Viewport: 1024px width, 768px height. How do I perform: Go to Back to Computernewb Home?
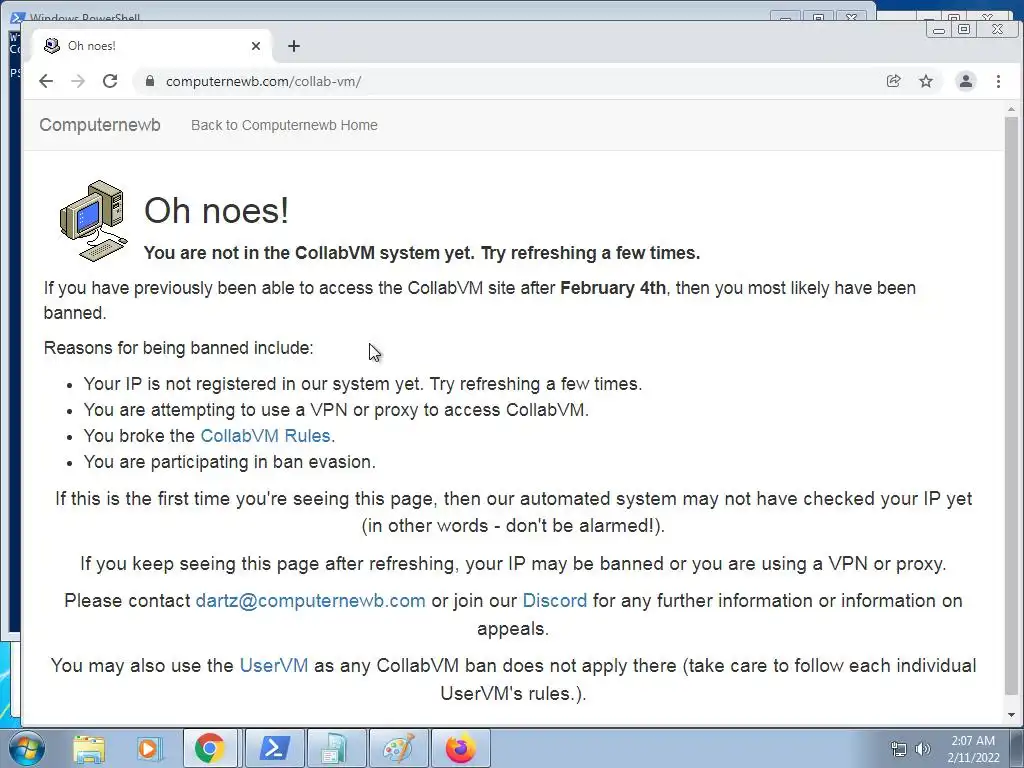[x=284, y=125]
